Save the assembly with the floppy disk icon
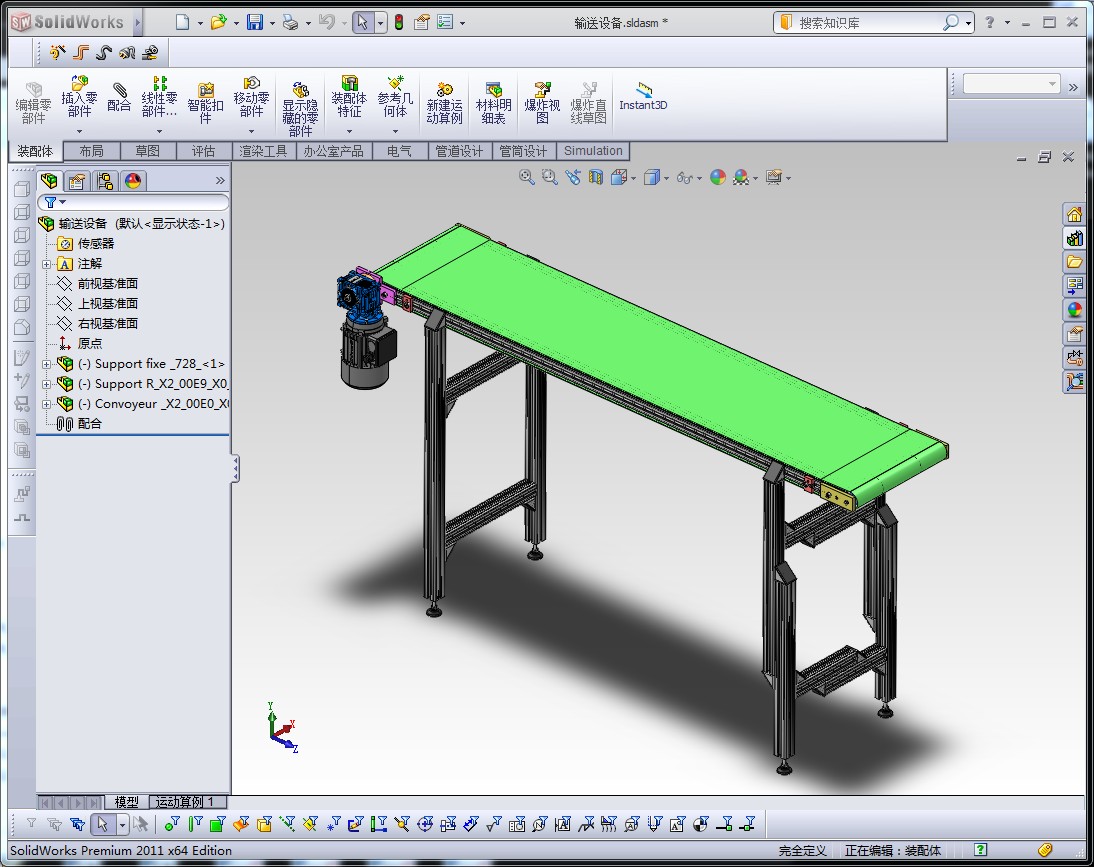 (255, 22)
